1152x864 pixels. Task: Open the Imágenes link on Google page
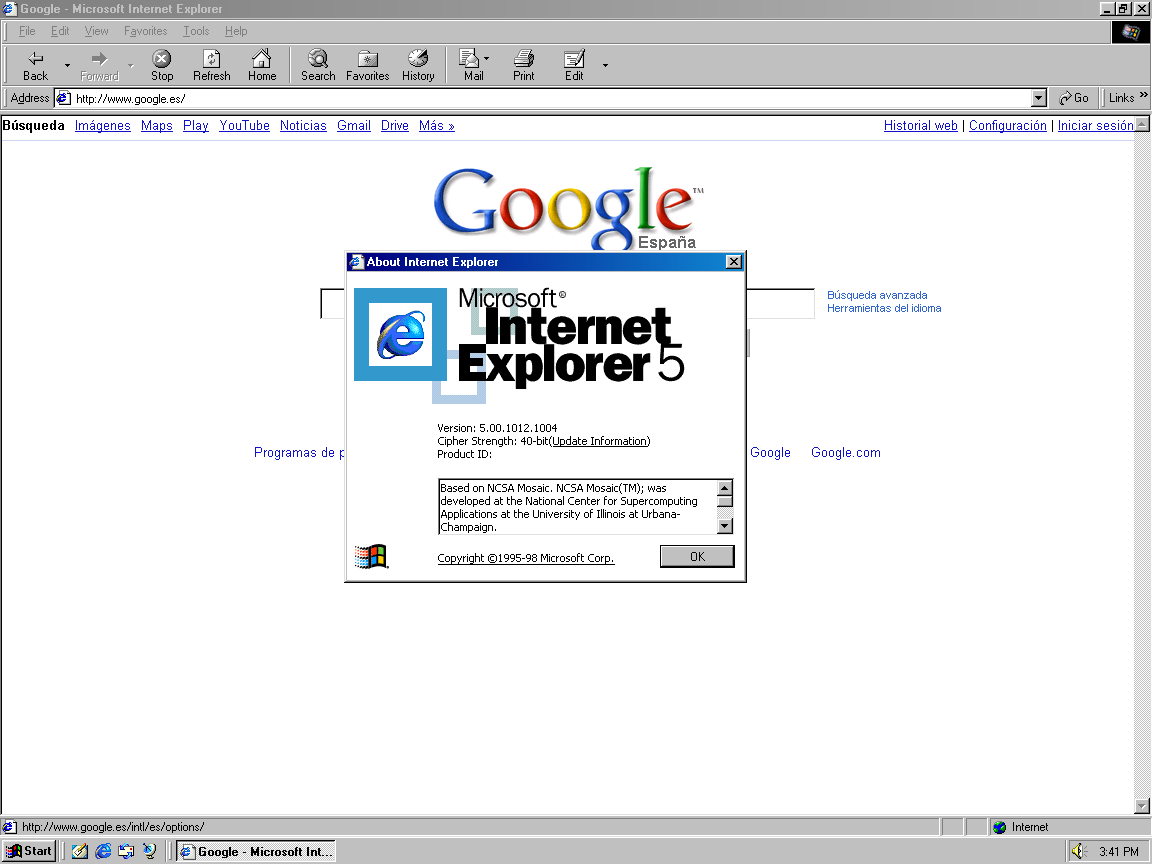coord(103,126)
